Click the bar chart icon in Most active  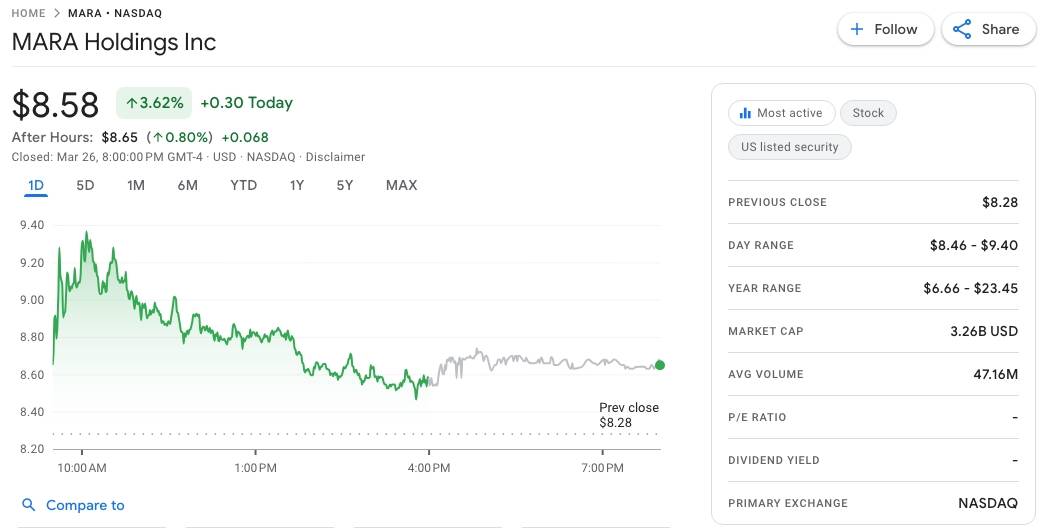point(745,113)
